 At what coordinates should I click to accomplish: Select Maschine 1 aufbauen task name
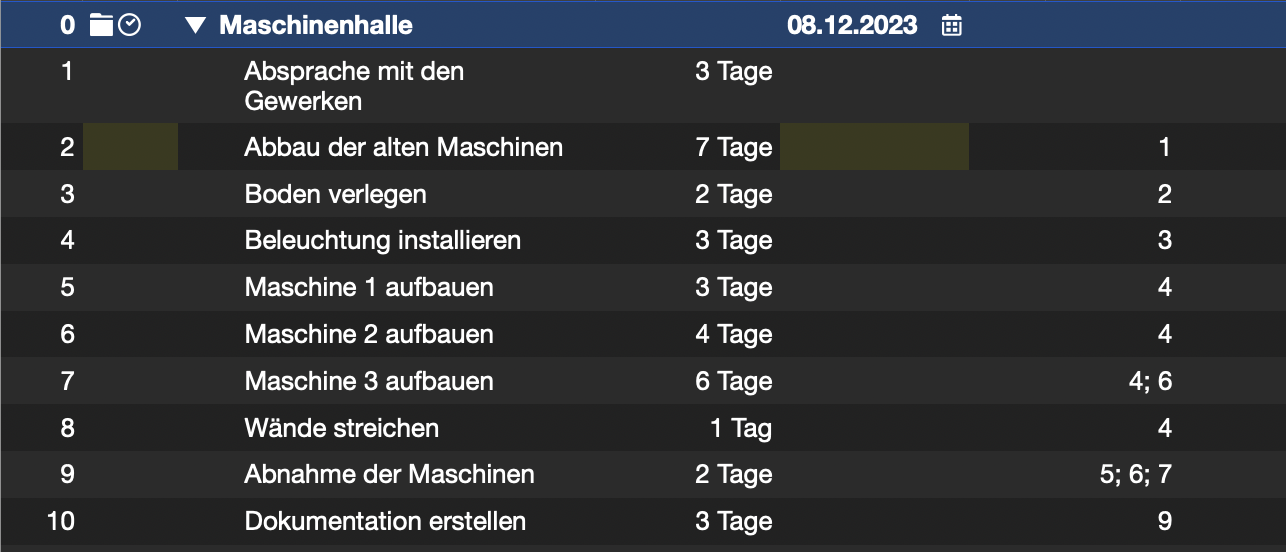click(x=369, y=288)
